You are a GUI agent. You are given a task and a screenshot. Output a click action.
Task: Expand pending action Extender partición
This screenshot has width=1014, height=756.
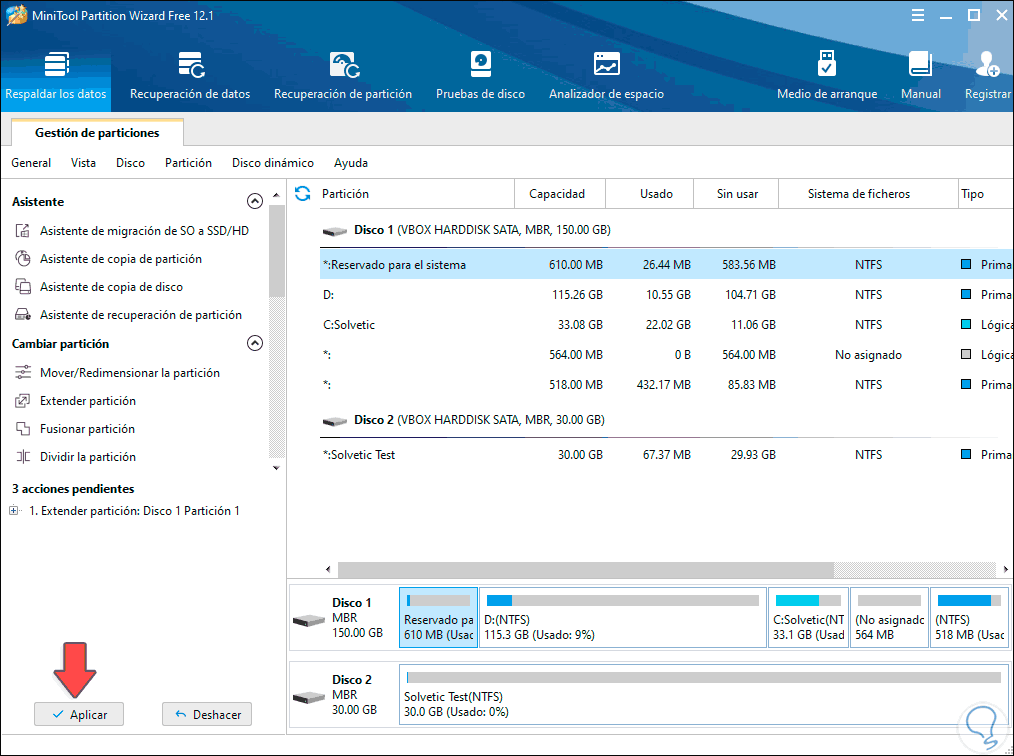[x=14, y=511]
